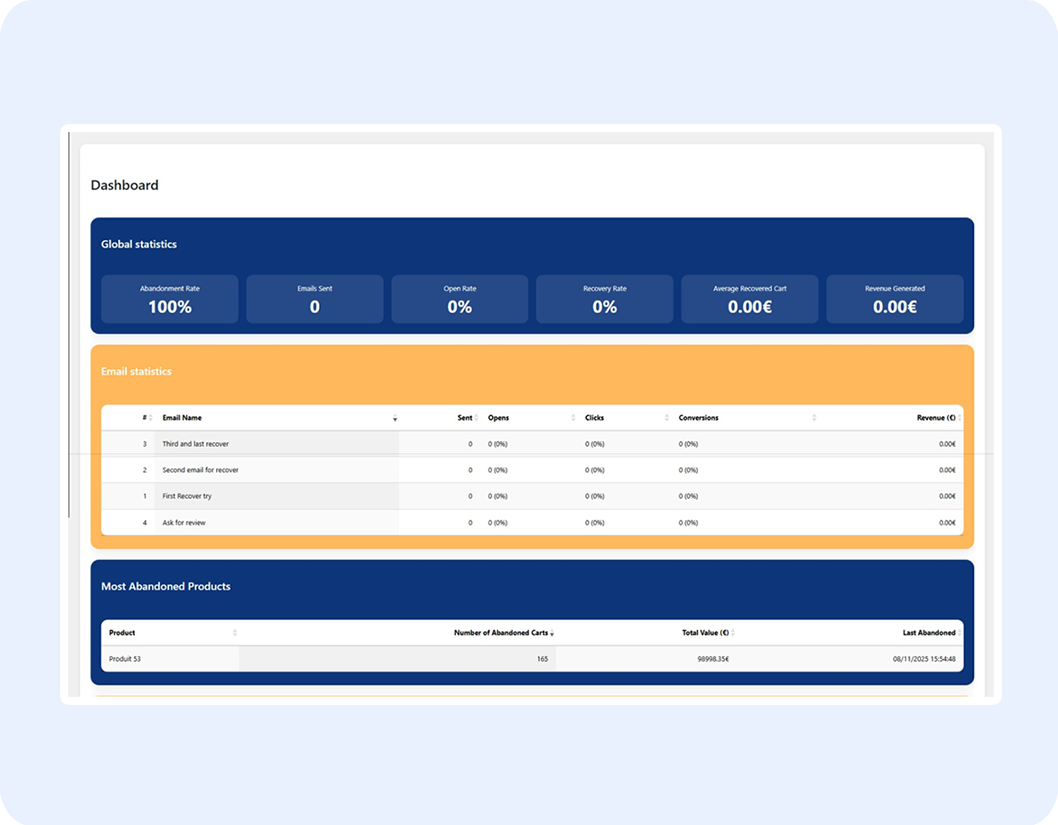
Task: Sort the # column of email statistics
Action: (x=149, y=418)
